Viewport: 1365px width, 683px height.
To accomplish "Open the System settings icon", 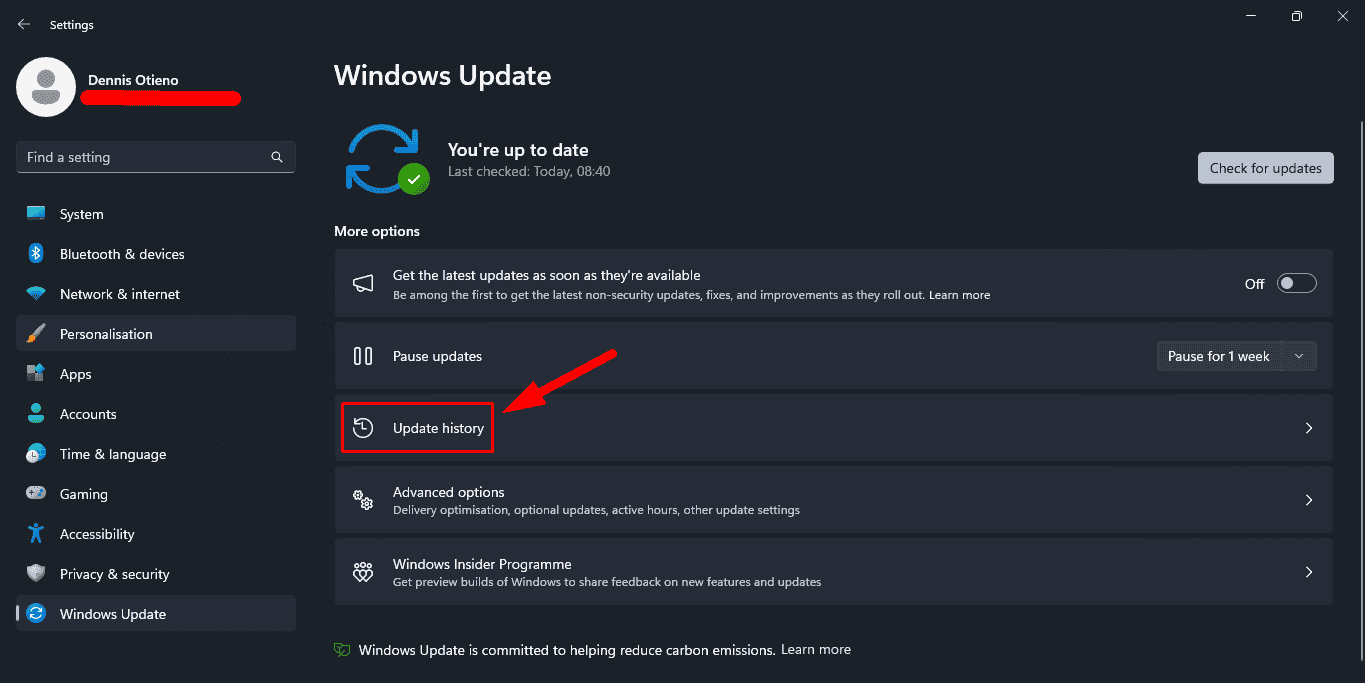I will 37,213.
